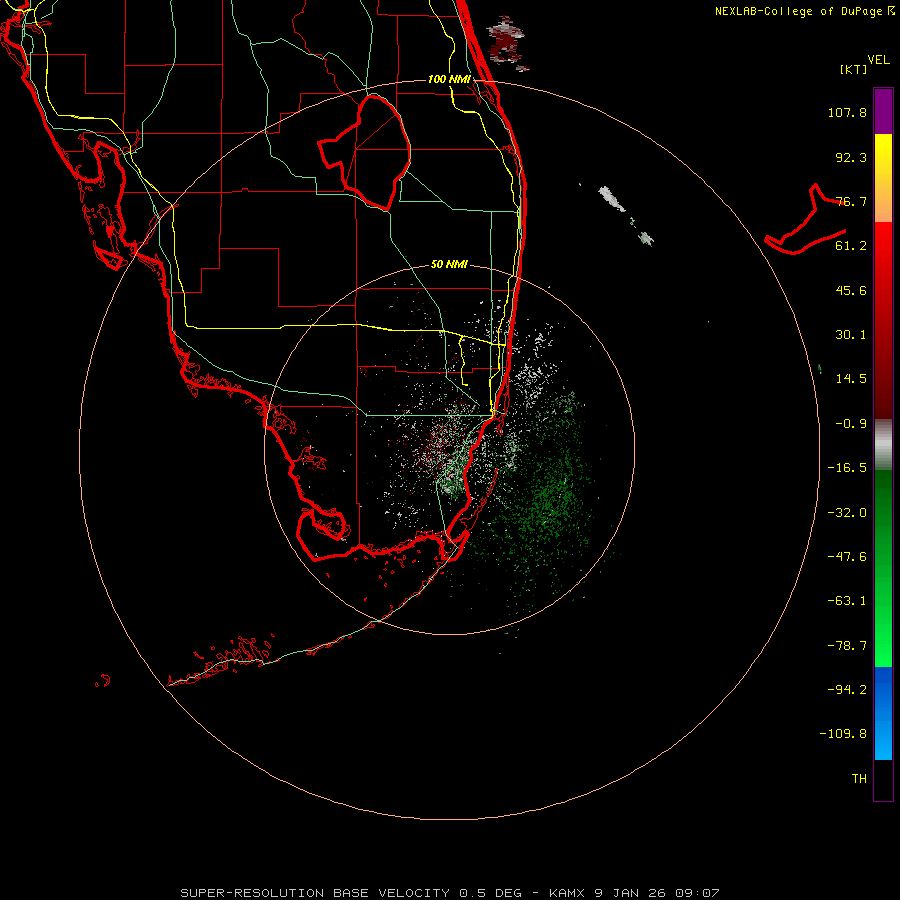Click the [KT] units label

point(854,69)
